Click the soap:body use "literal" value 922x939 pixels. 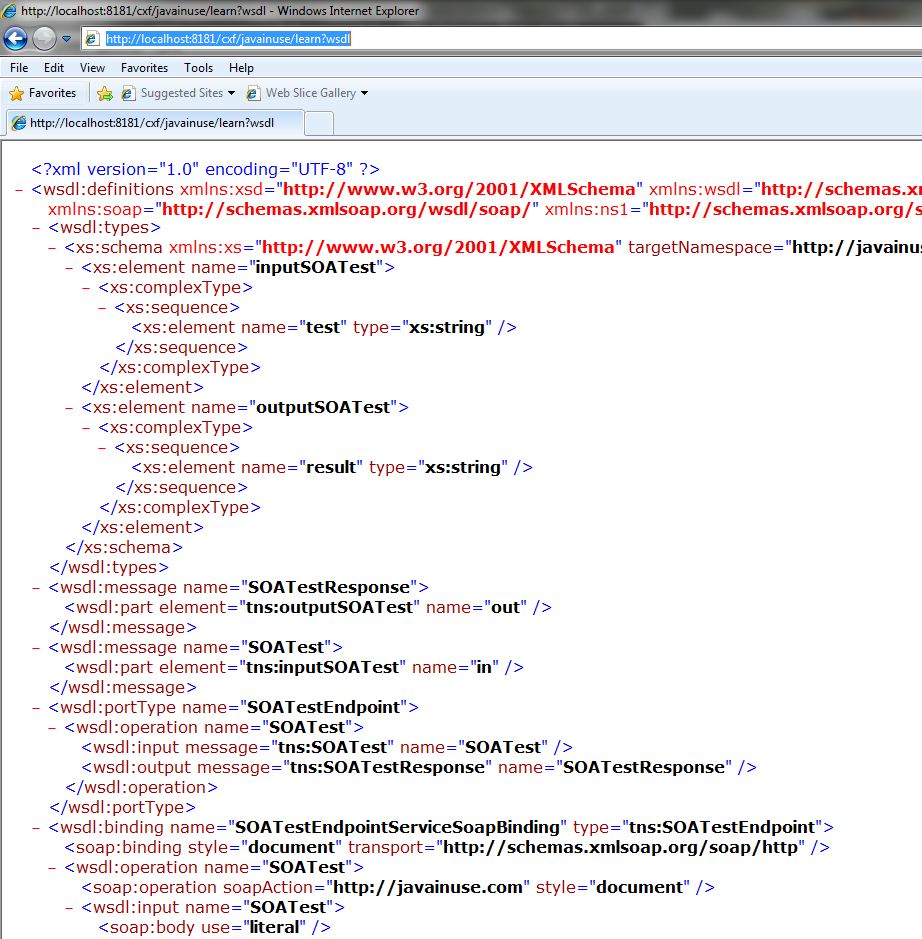pos(274,927)
